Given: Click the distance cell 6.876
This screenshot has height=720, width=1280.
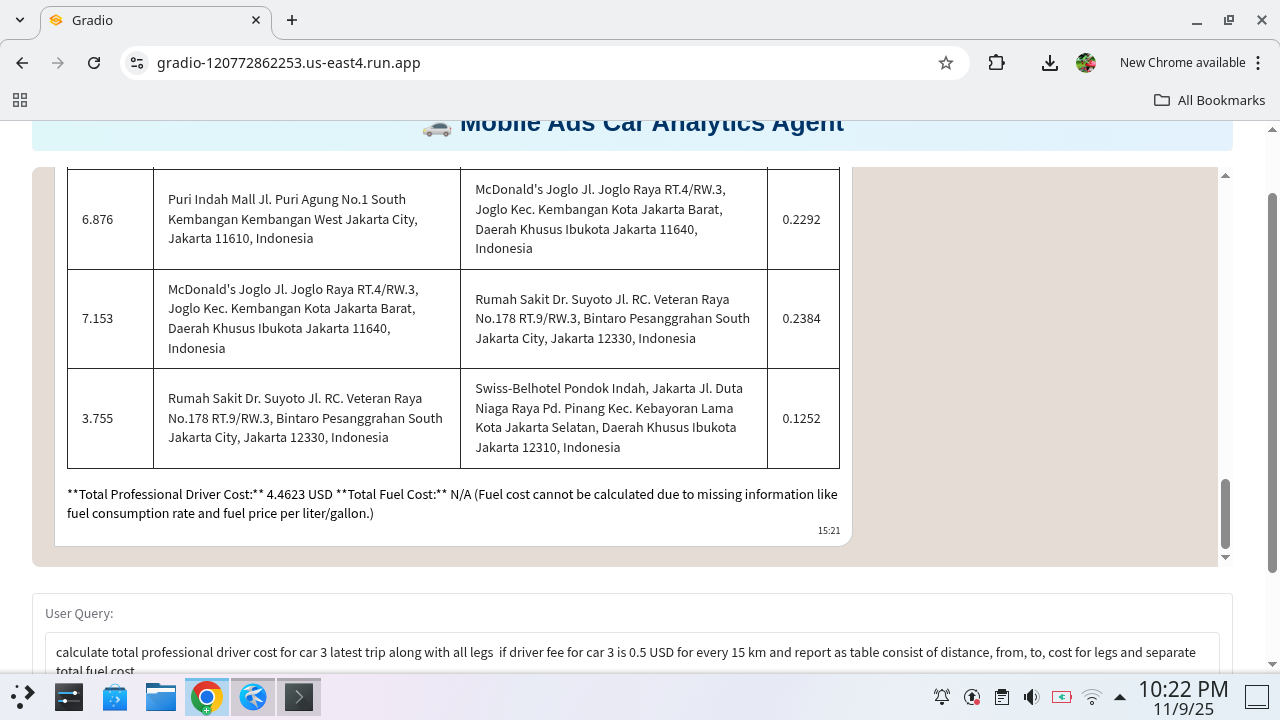Looking at the screenshot, I should (x=110, y=219).
